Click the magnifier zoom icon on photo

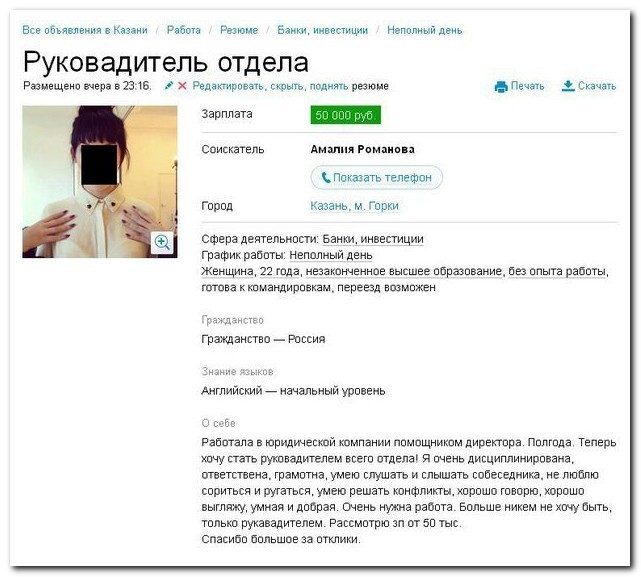pos(163,242)
